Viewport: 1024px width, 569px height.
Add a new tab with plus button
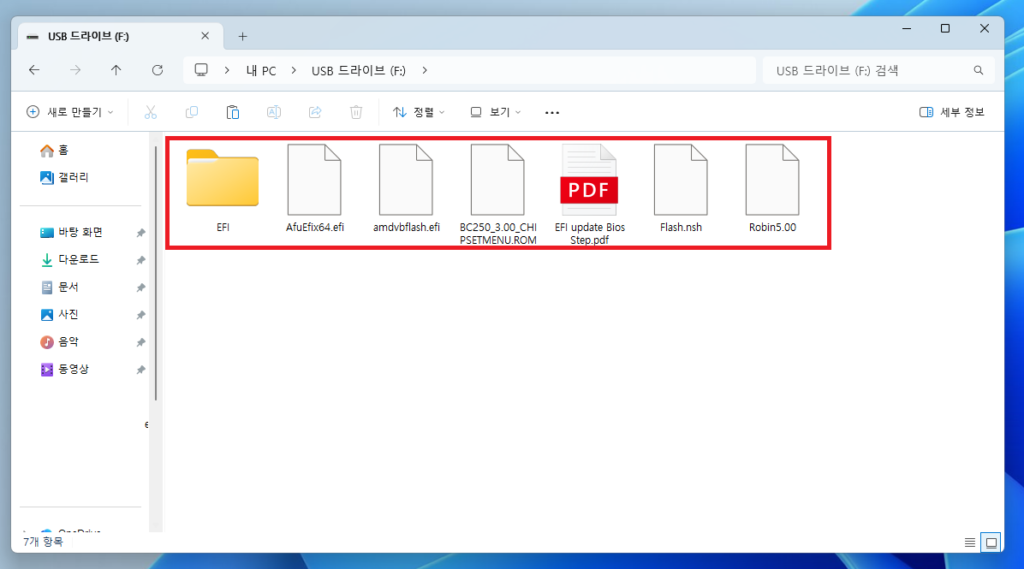click(242, 36)
